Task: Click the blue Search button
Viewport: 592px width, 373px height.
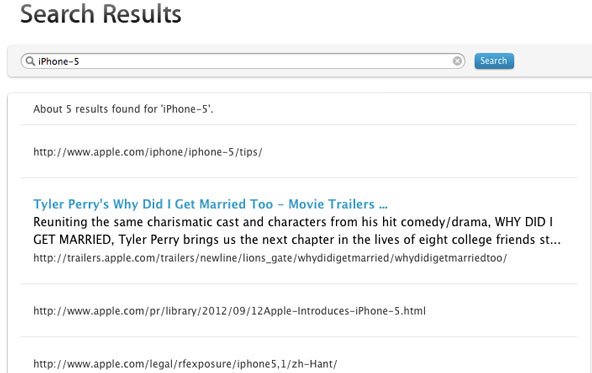Action: (x=494, y=61)
